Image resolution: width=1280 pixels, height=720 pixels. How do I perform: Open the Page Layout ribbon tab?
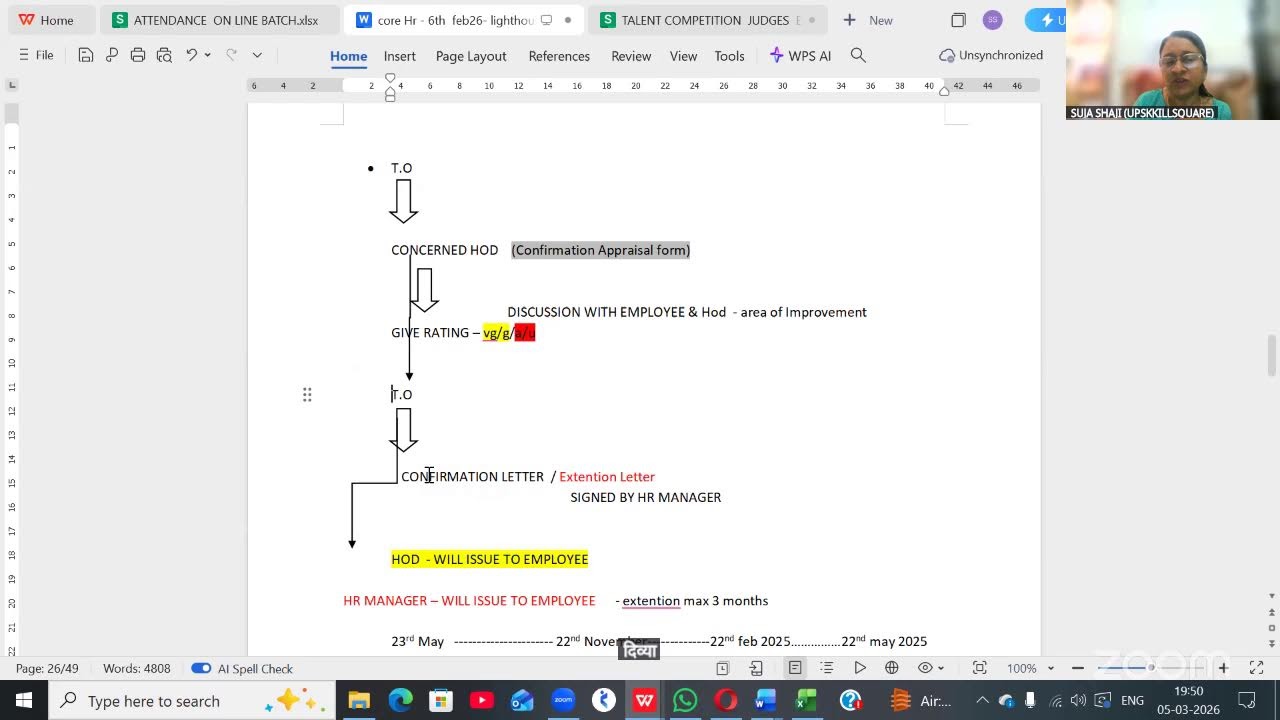(471, 56)
